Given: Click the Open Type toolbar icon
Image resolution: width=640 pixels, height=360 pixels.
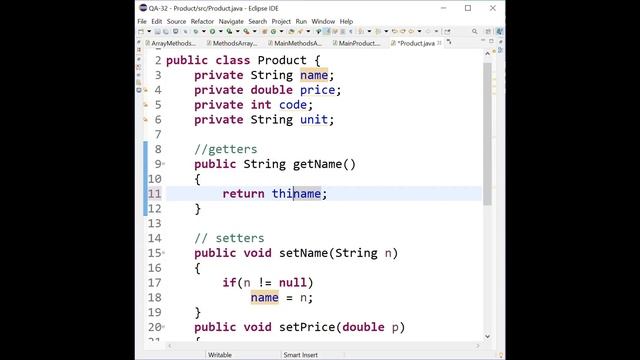Looking at the screenshot, I should pos(291,31).
